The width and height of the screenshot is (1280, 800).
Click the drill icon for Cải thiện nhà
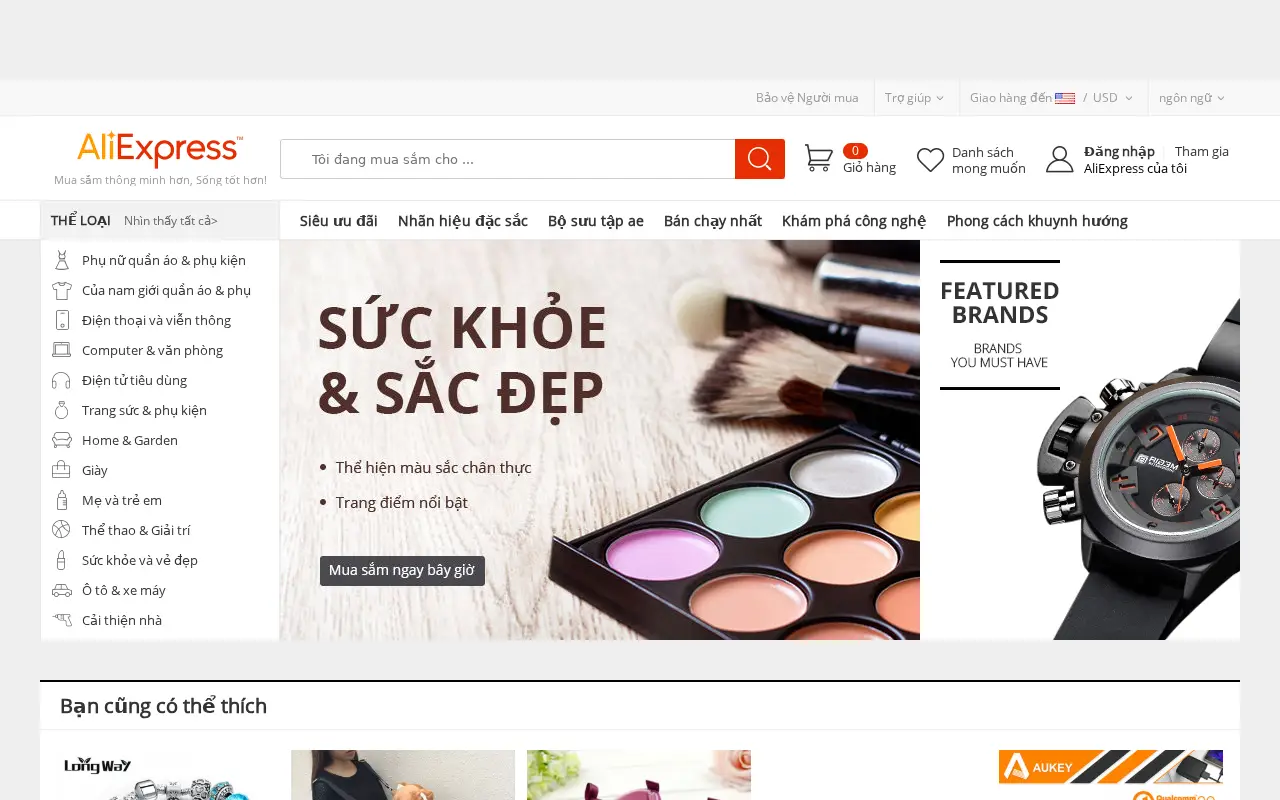click(62, 620)
